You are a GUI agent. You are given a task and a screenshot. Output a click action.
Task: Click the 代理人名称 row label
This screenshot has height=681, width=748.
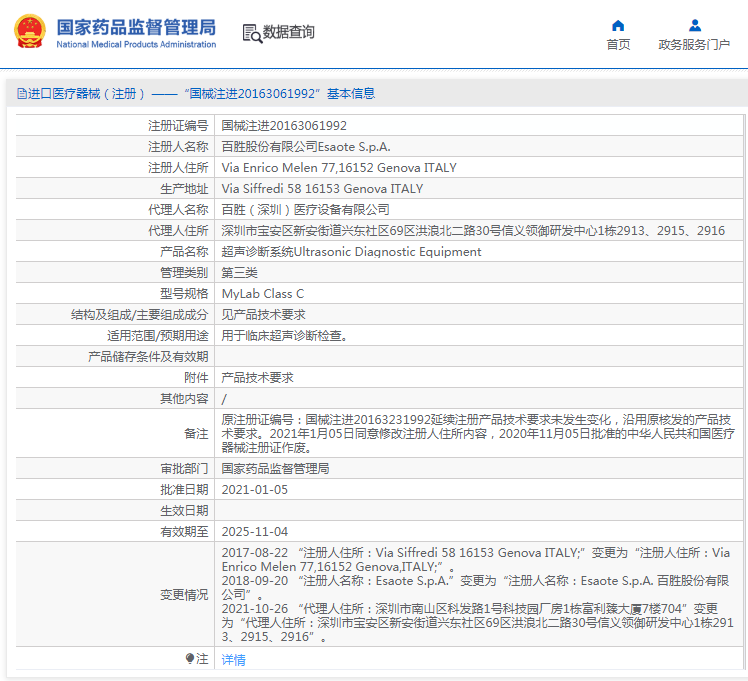(178, 210)
